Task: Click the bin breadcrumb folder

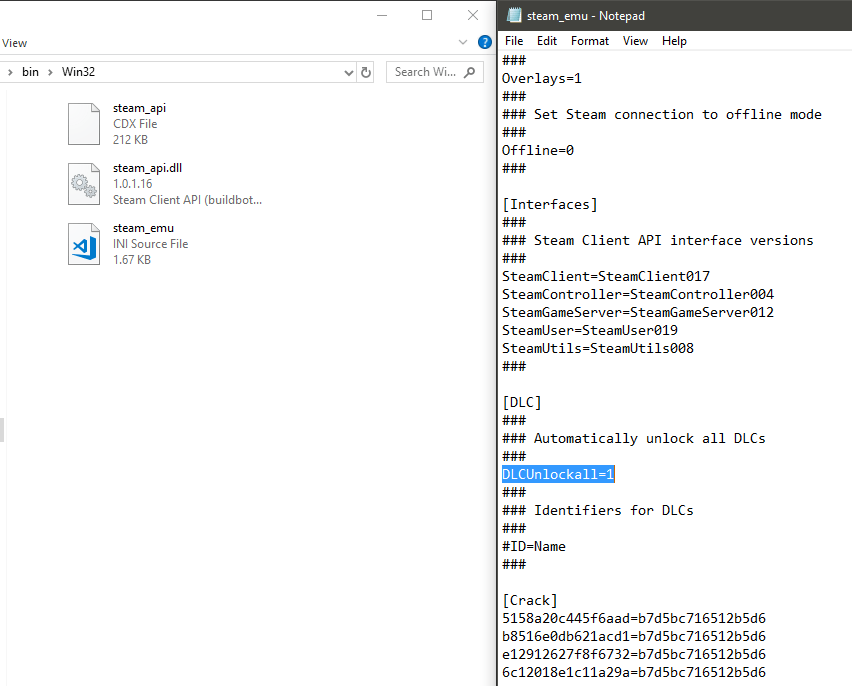Action: pyautogui.click(x=30, y=72)
